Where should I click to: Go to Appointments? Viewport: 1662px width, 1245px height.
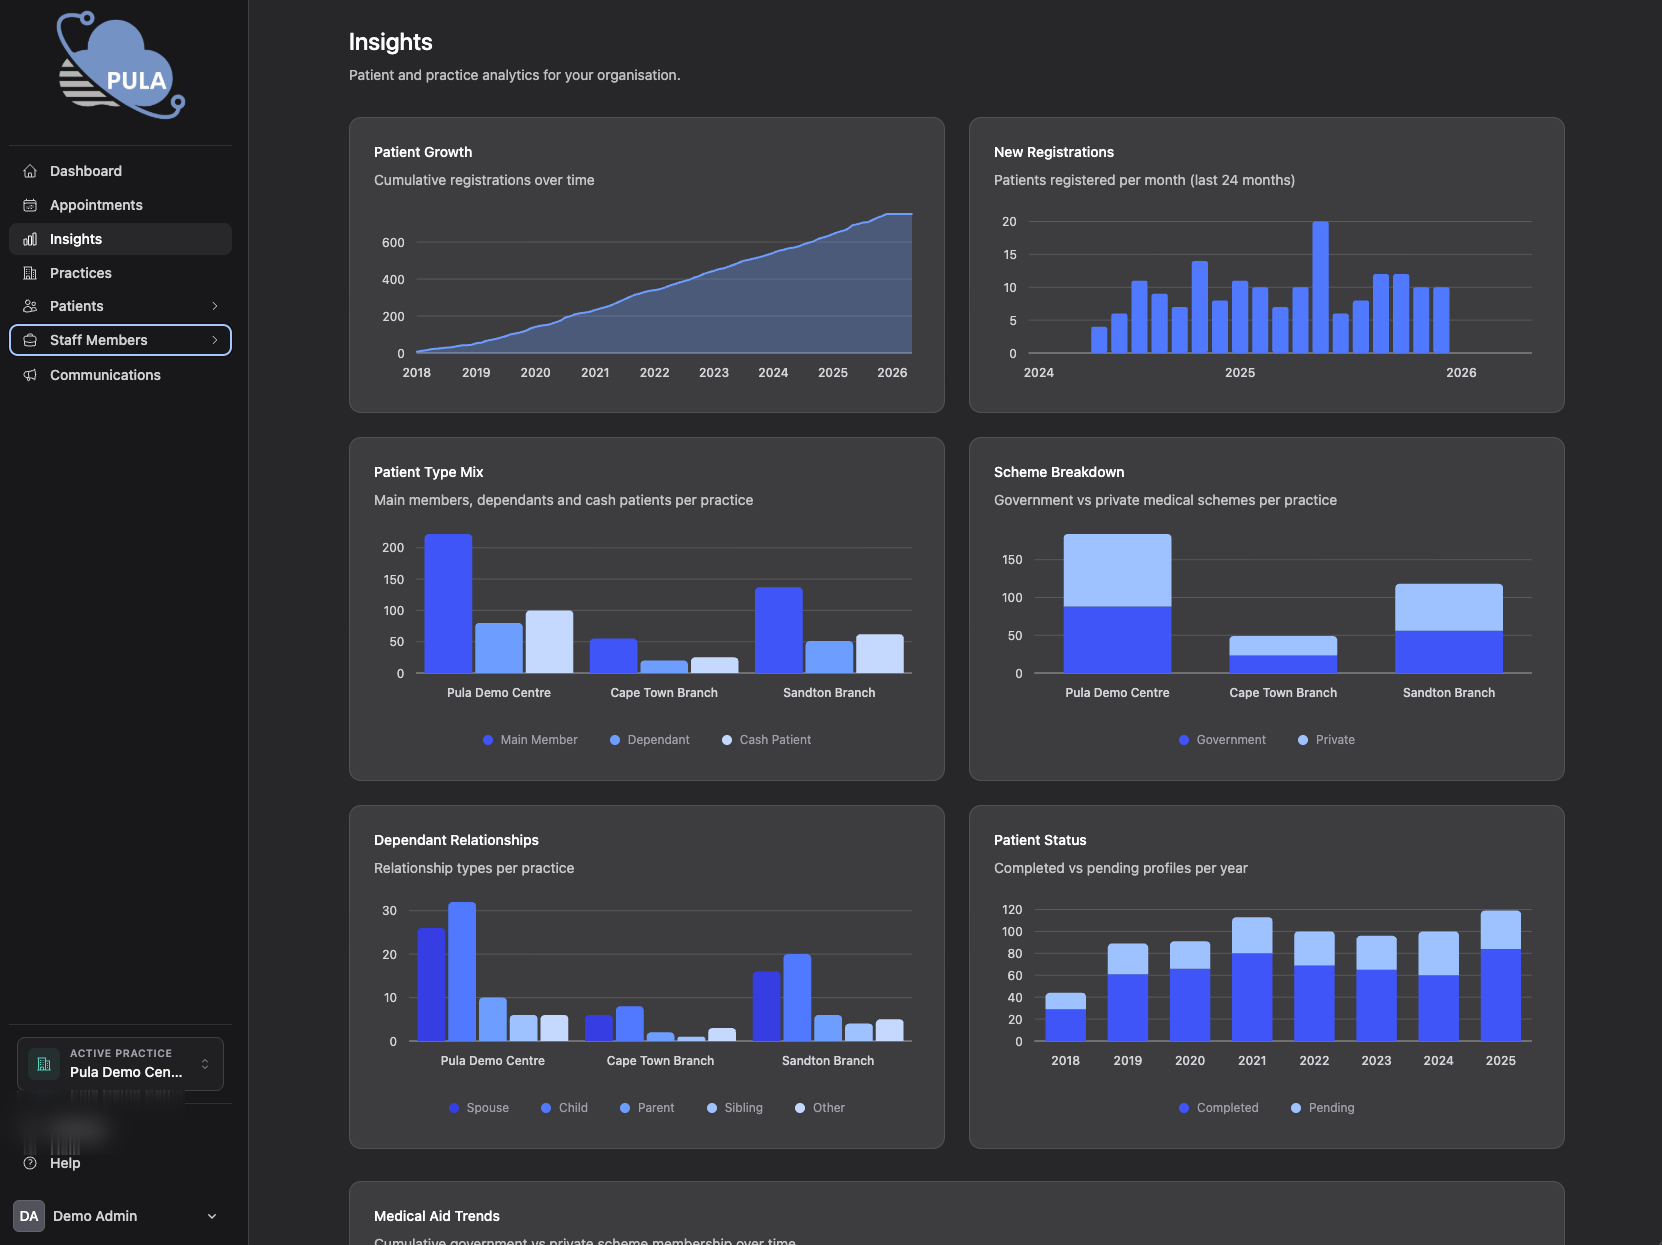click(x=120, y=205)
